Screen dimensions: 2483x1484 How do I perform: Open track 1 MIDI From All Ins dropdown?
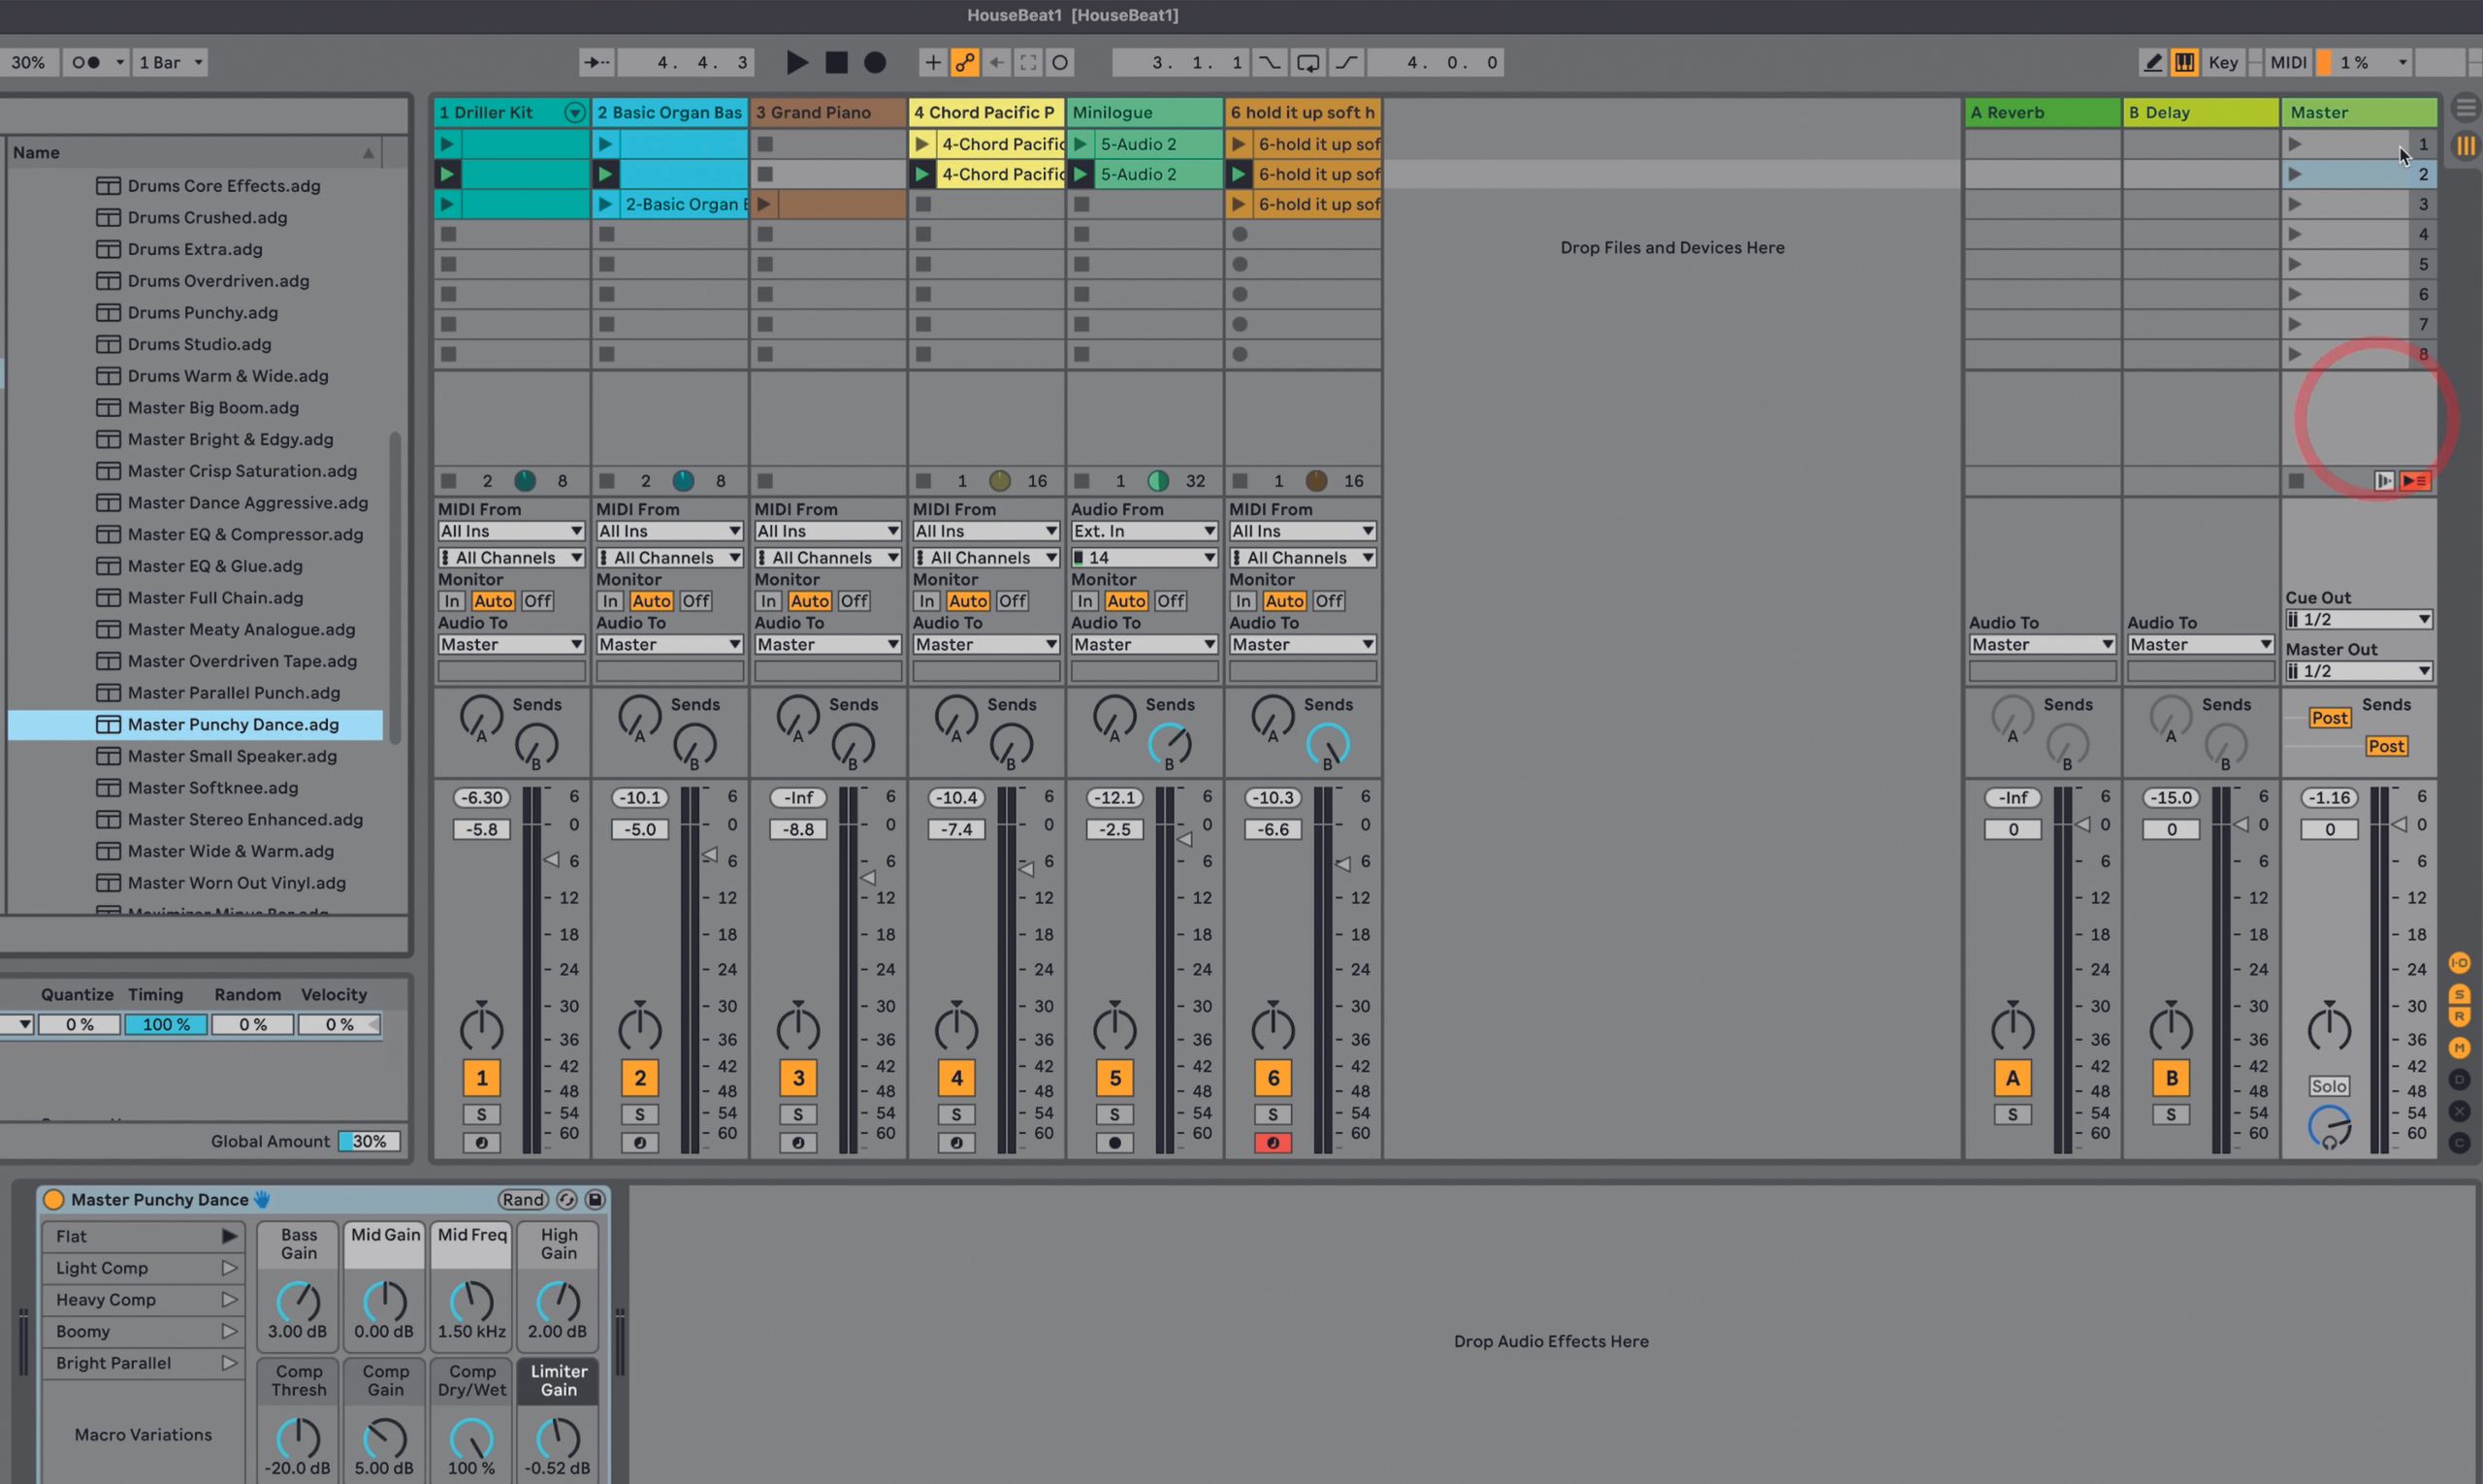pyautogui.click(x=511, y=531)
